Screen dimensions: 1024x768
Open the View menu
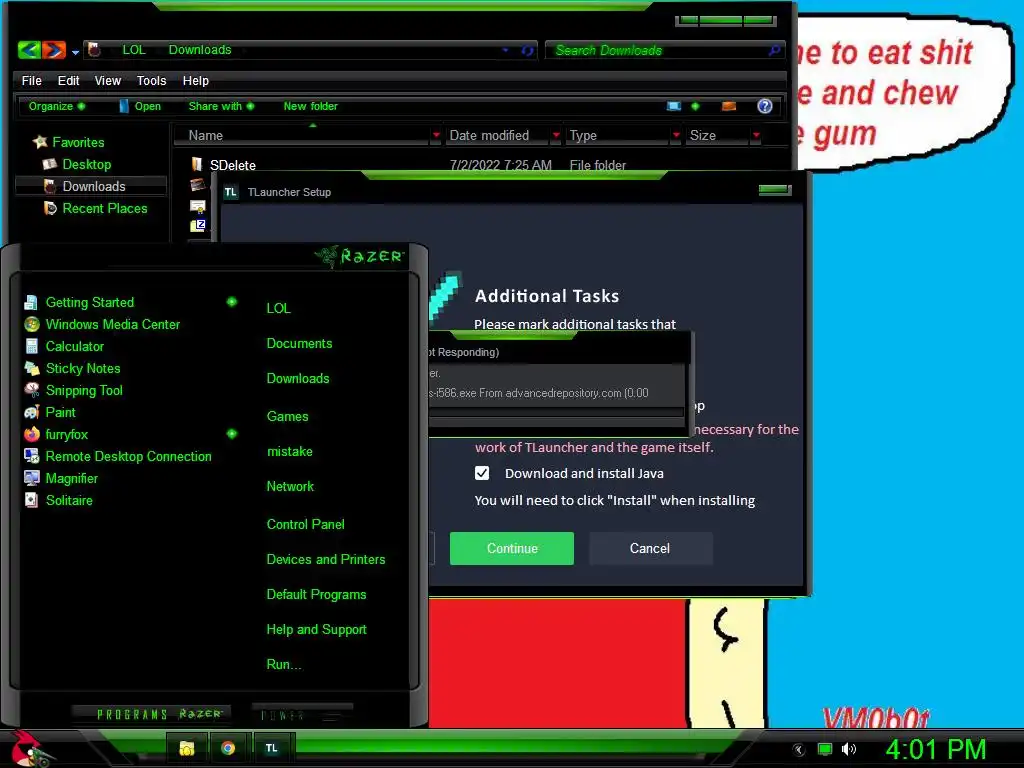pos(108,80)
